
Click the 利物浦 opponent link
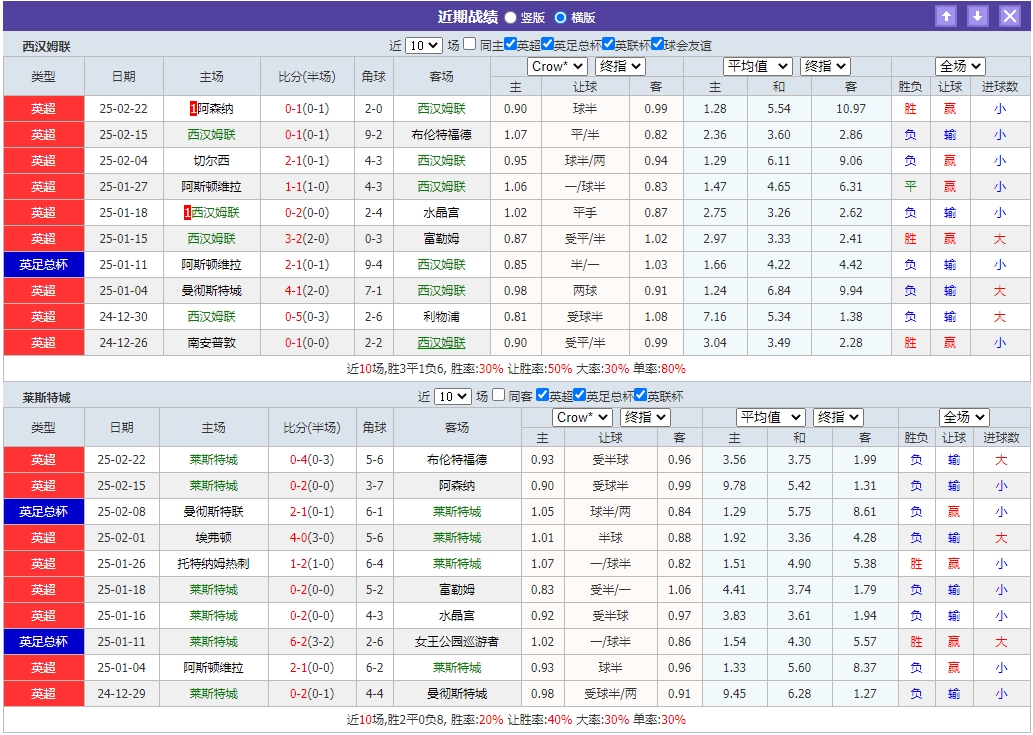click(x=442, y=317)
